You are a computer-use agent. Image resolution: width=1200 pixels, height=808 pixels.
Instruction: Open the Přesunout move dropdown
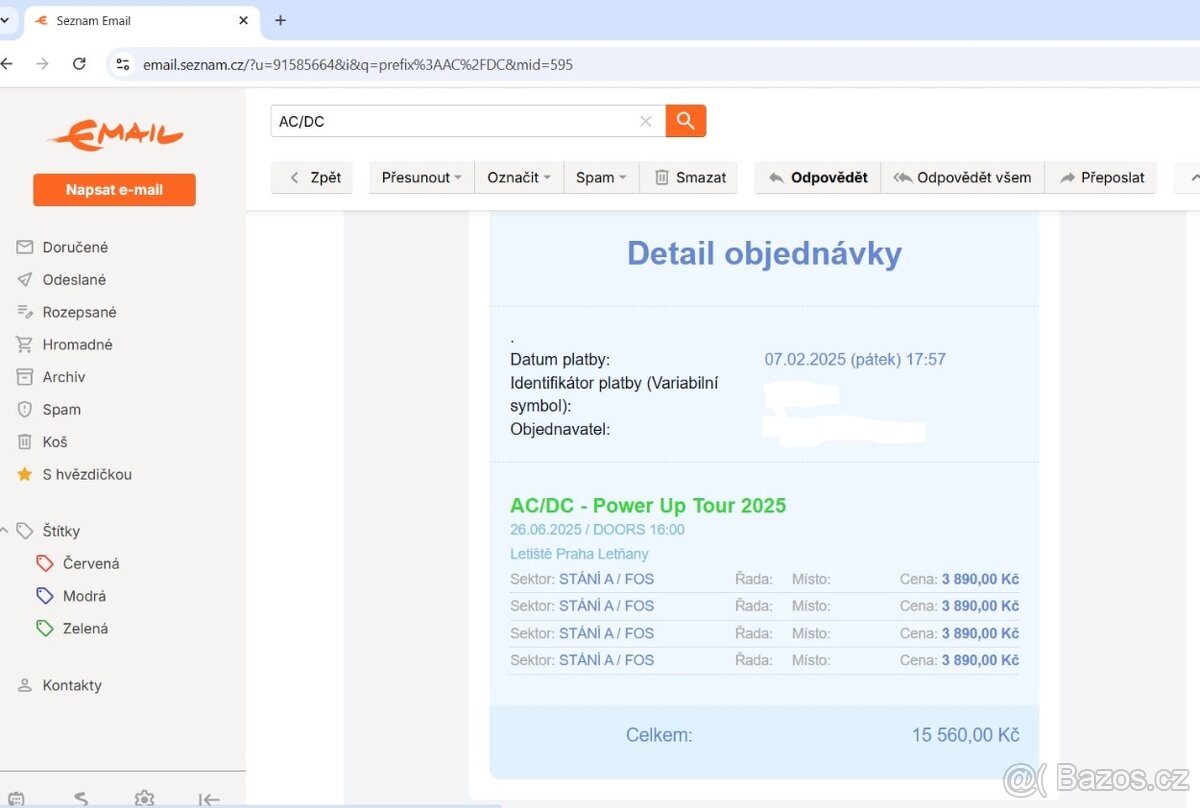click(x=421, y=177)
